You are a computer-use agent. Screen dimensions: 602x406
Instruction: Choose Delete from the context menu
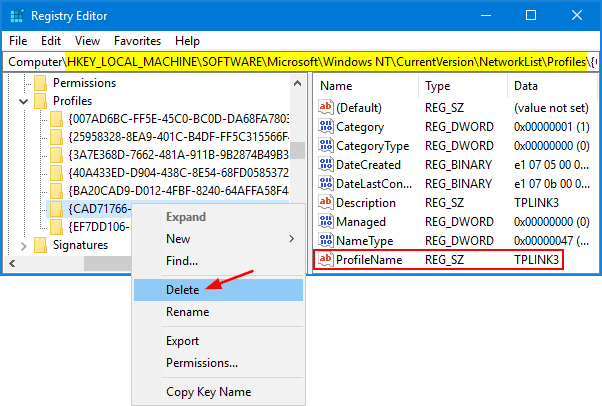[x=182, y=289]
